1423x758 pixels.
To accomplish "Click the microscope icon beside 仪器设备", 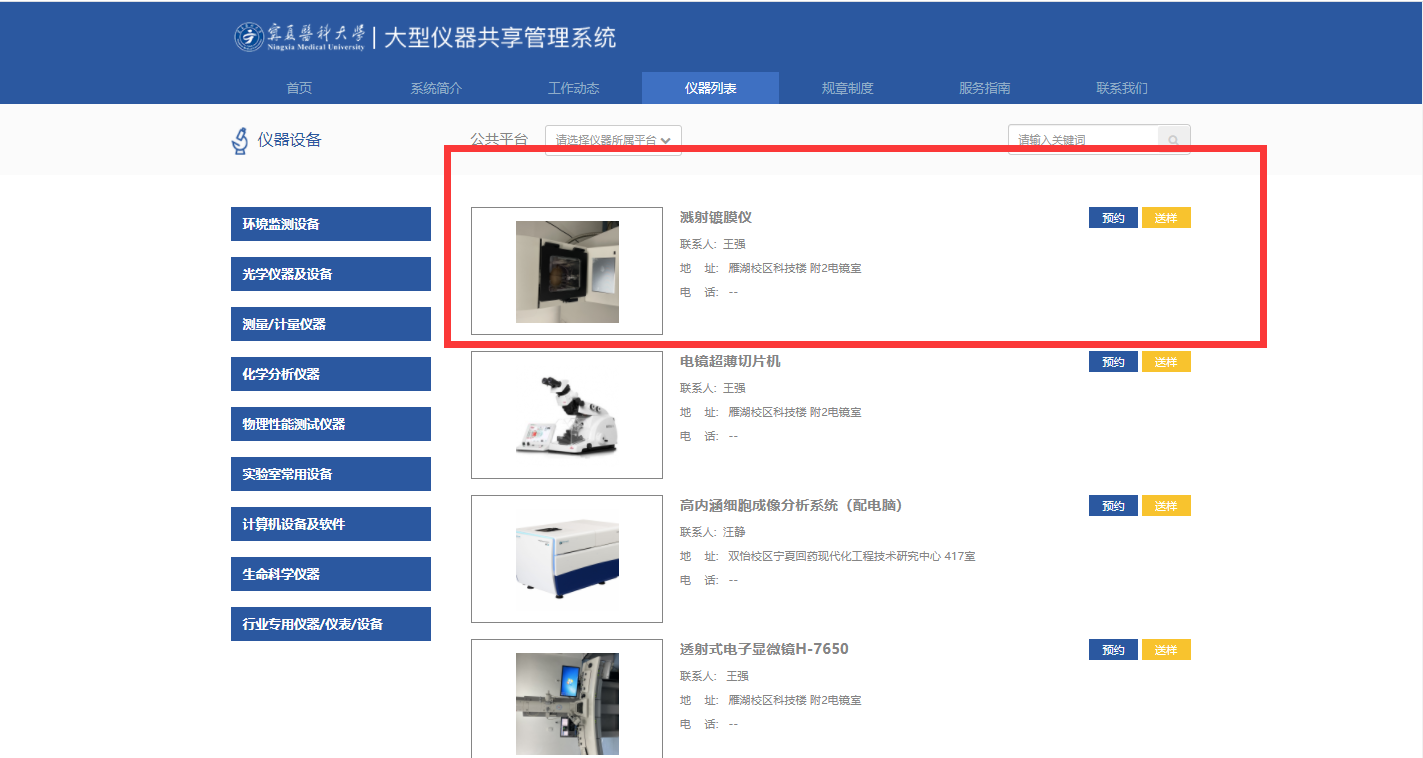I will (240, 141).
